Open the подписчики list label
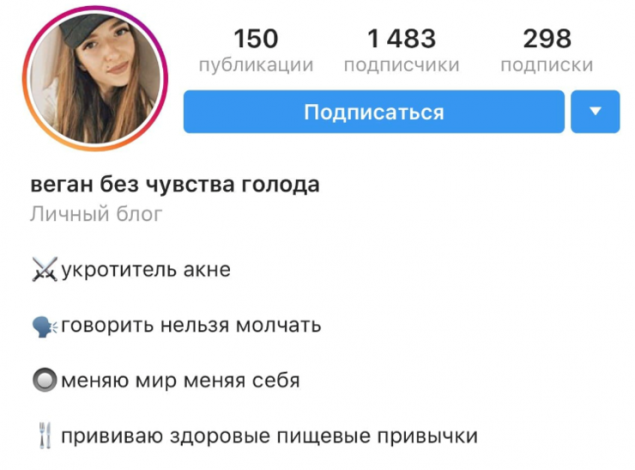 click(x=401, y=65)
